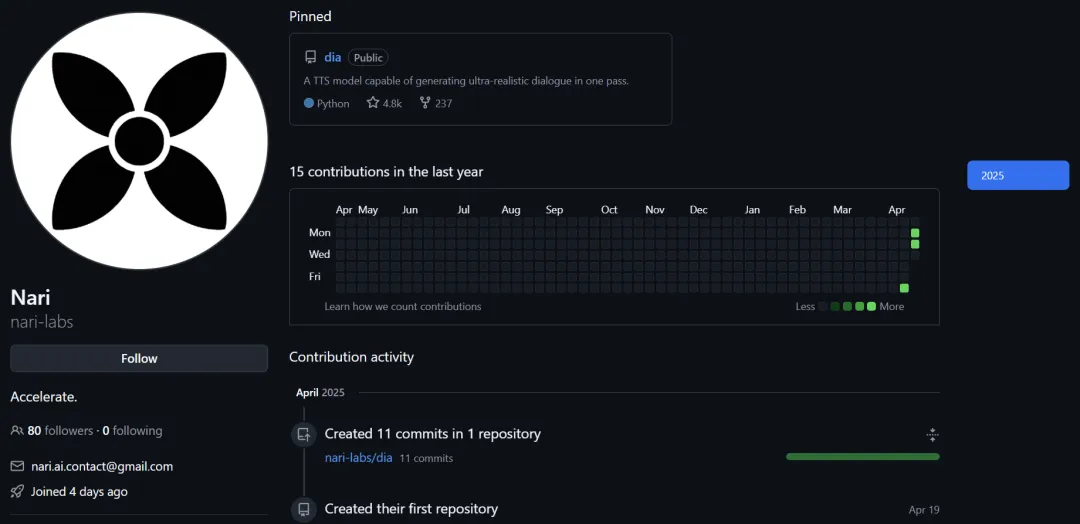This screenshot has width=1080, height=524.
Task: Collapse the commits activity section
Action: 932,434
